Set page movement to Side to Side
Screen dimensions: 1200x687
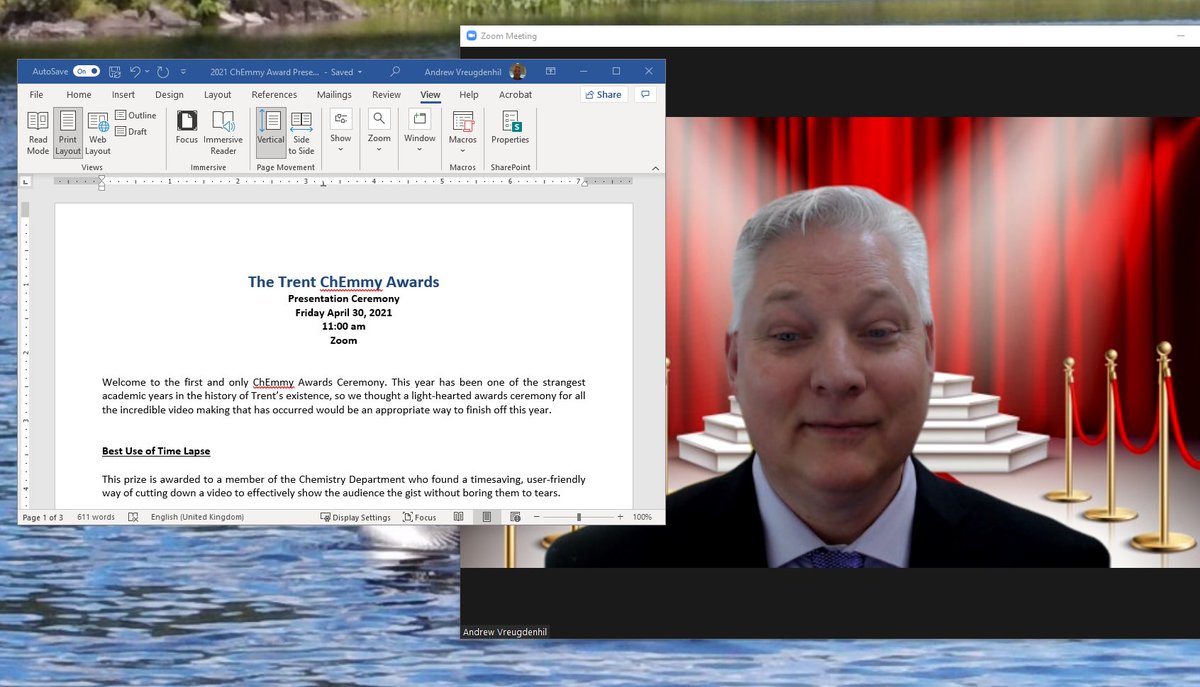coord(301,132)
